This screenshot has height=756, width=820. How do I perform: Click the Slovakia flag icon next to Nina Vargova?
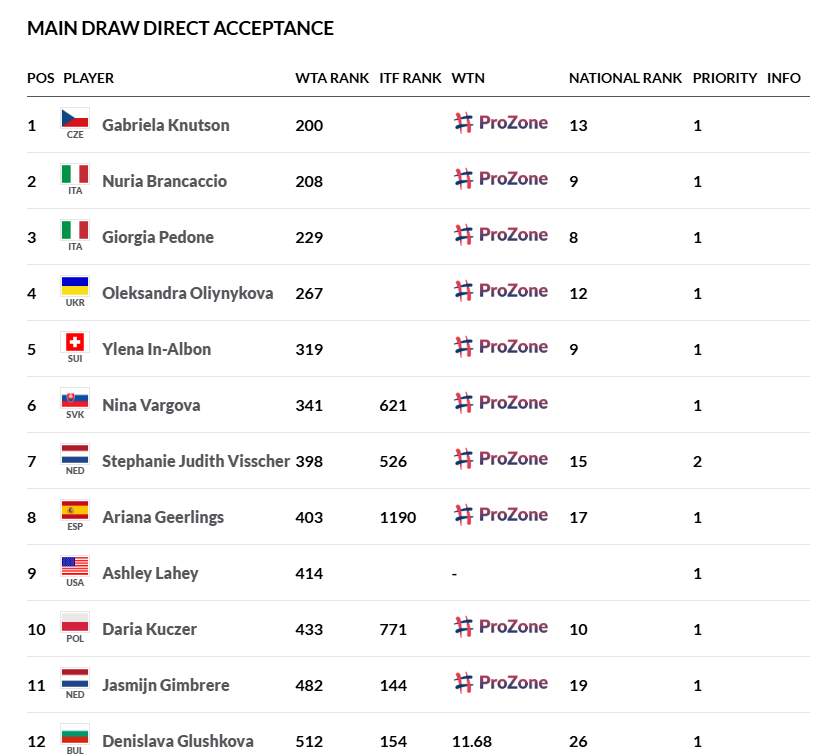click(75, 400)
